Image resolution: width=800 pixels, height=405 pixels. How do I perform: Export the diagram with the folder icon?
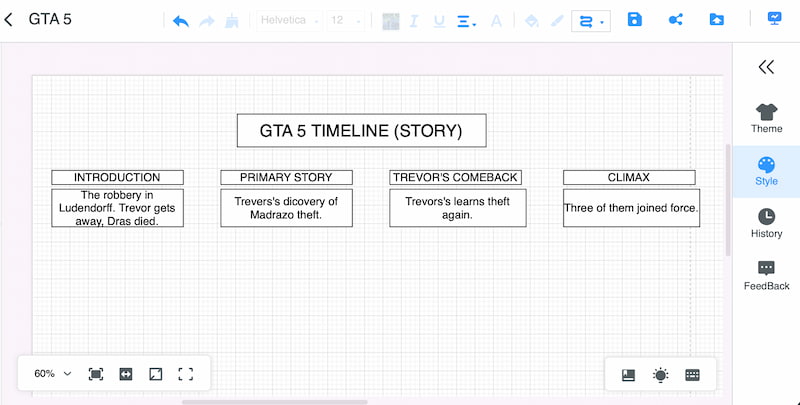[x=716, y=19]
